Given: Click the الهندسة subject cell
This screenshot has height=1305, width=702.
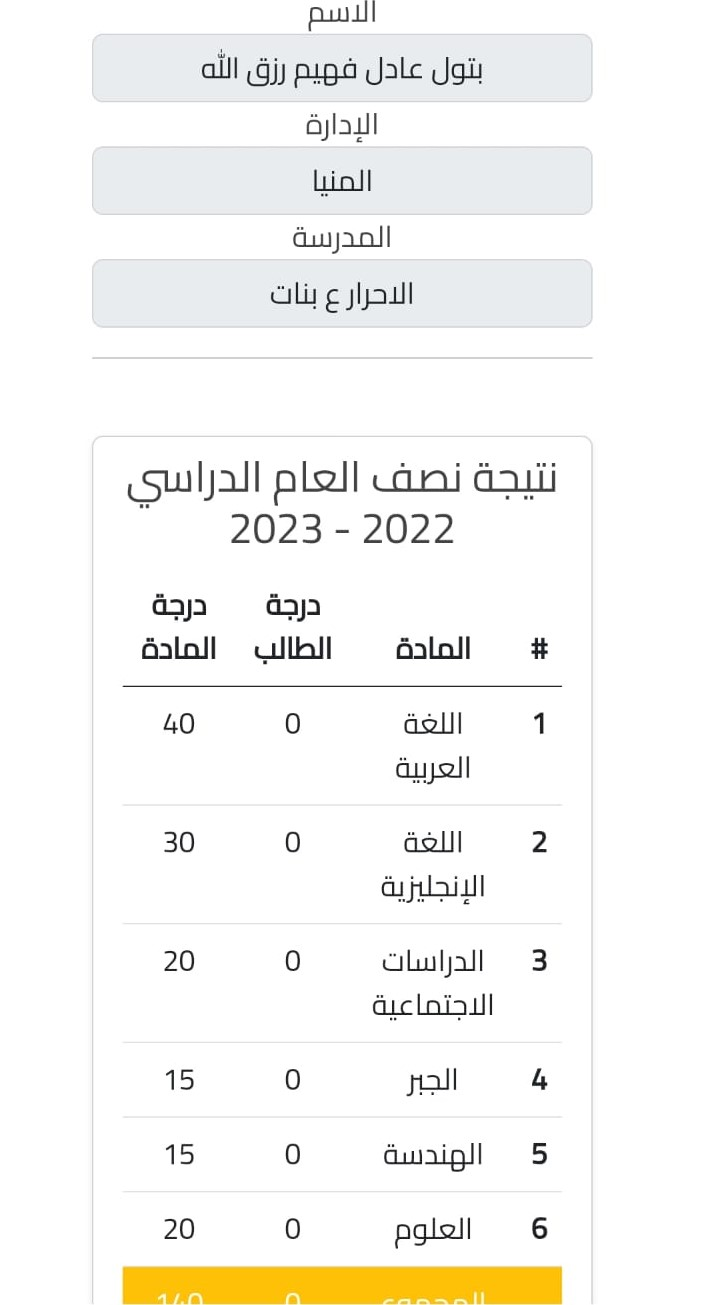Looking at the screenshot, I should click(x=433, y=1155).
